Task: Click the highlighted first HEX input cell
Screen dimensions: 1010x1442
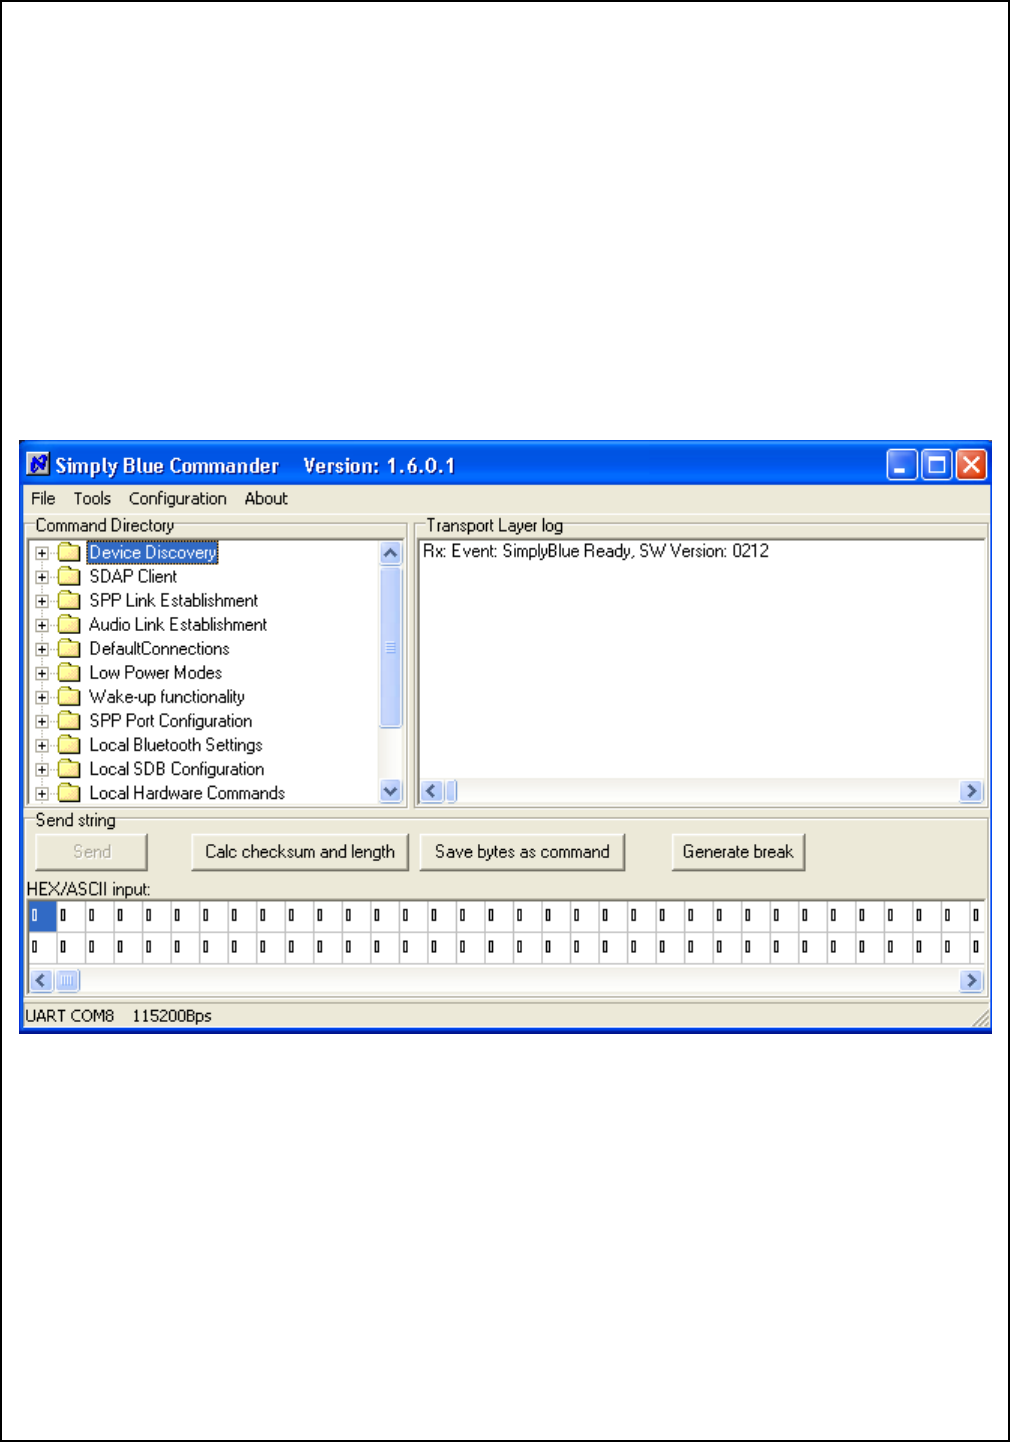Action: point(42,915)
